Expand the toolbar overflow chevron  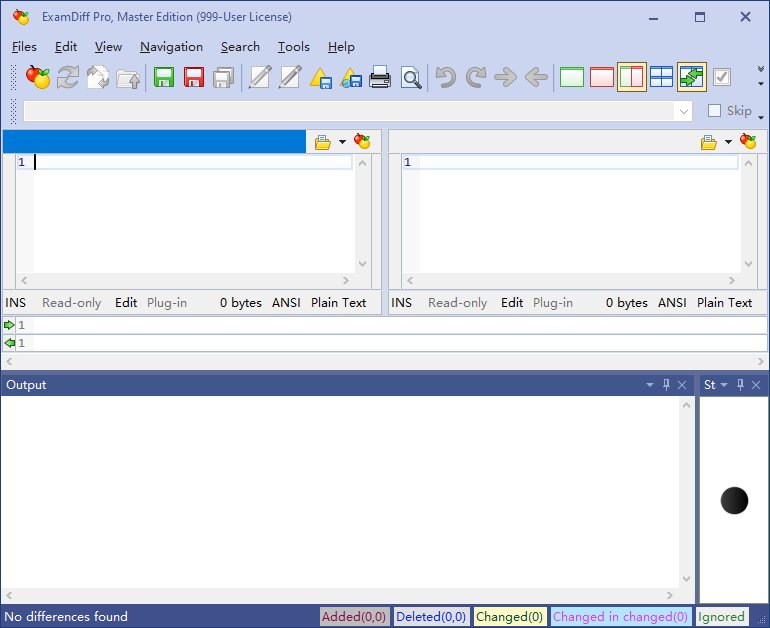[761, 69]
